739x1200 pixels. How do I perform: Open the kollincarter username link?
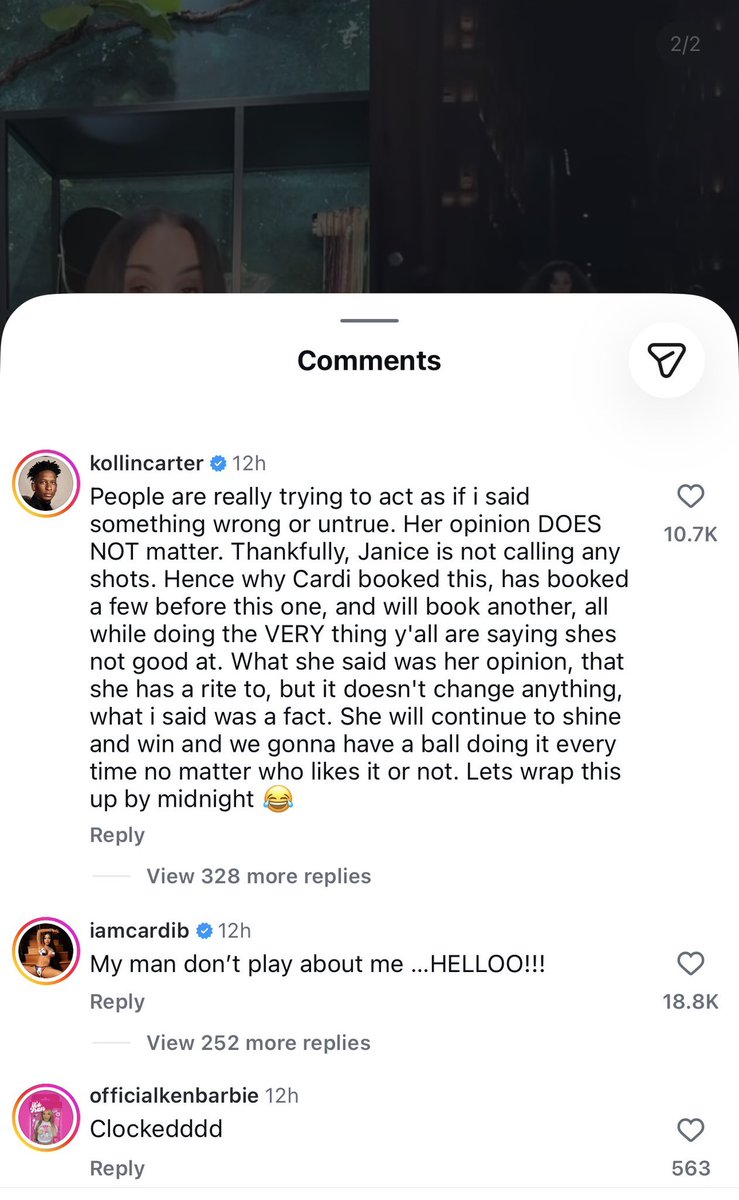146,464
